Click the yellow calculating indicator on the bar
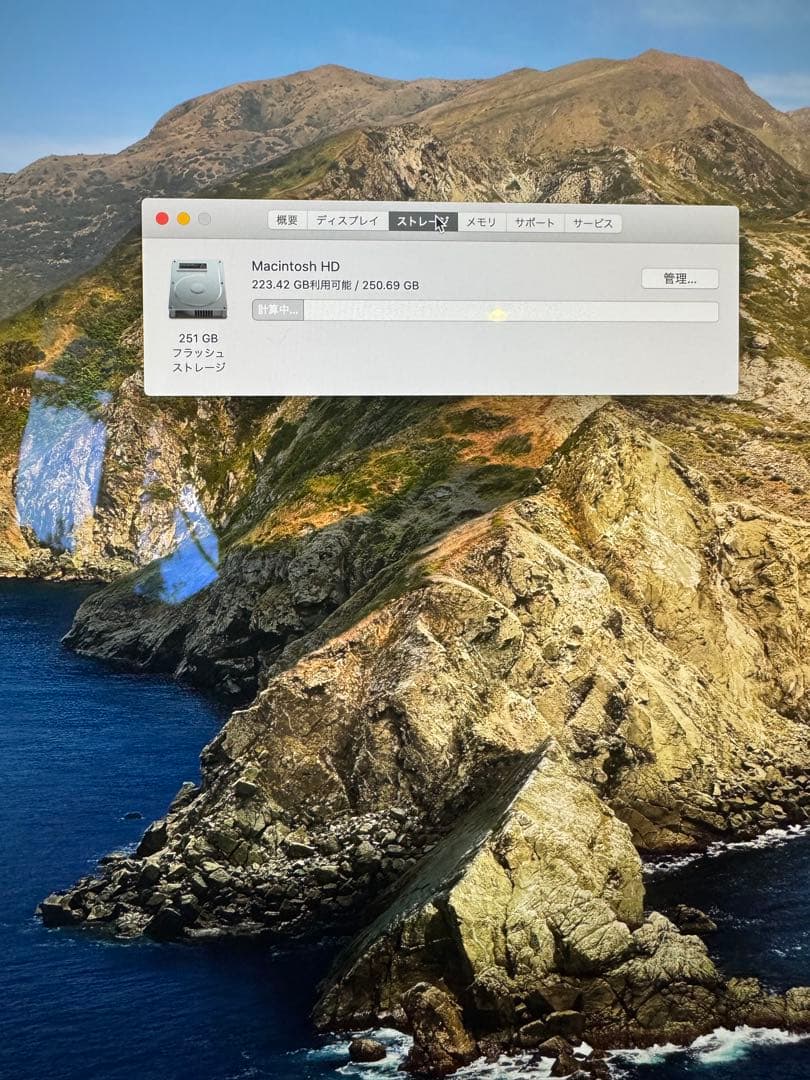 click(499, 313)
